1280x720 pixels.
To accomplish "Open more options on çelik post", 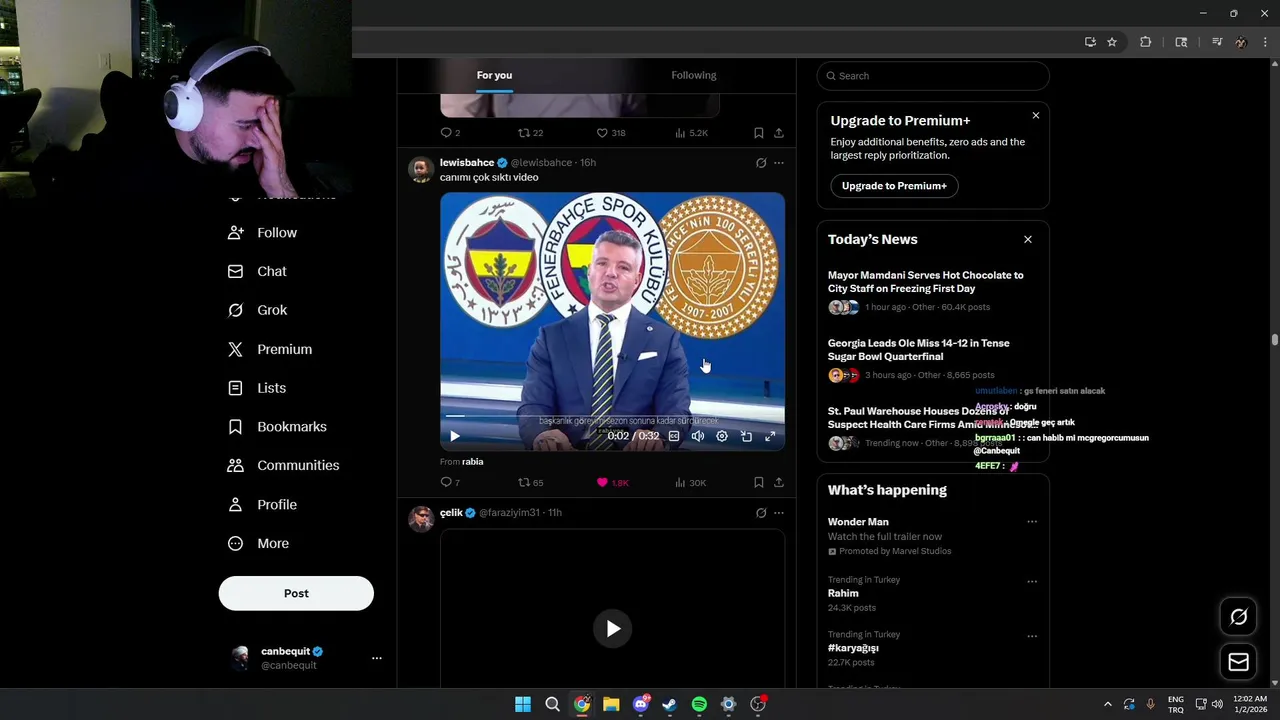I will tap(779, 513).
